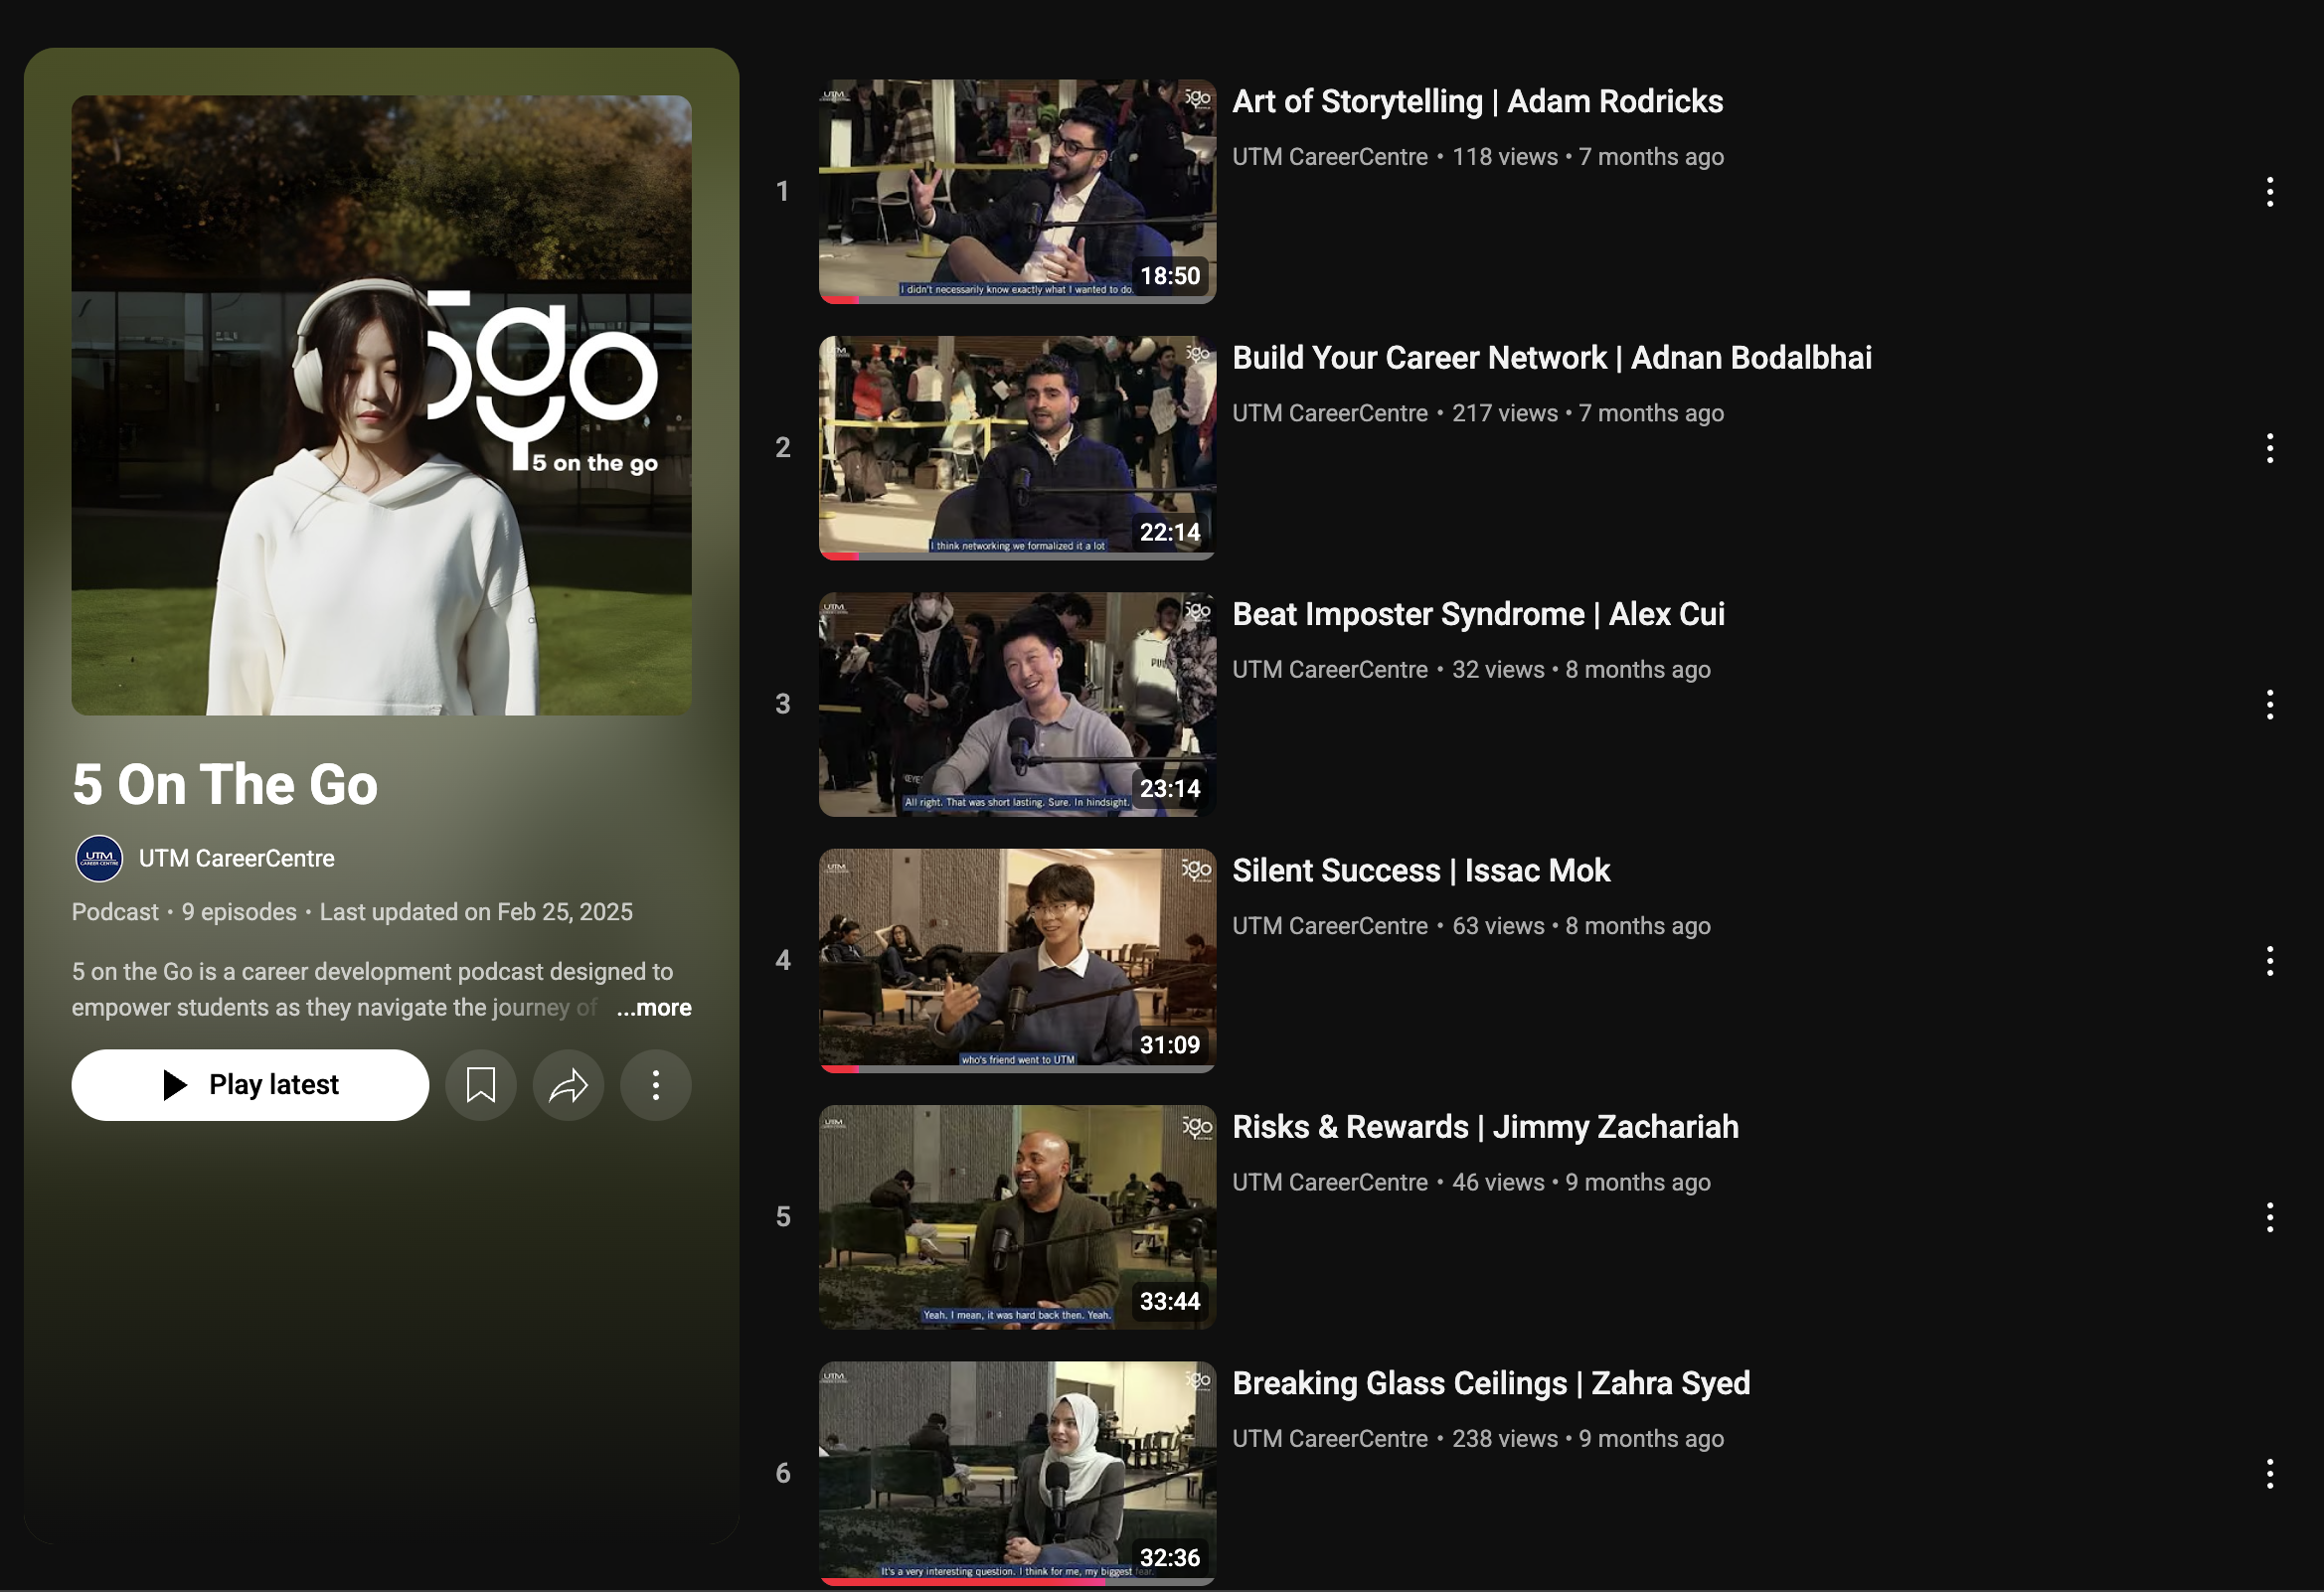This screenshot has height=1592, width=2324.
Task: Open playlist more options menu
Action: click(x=655, y=1085)
